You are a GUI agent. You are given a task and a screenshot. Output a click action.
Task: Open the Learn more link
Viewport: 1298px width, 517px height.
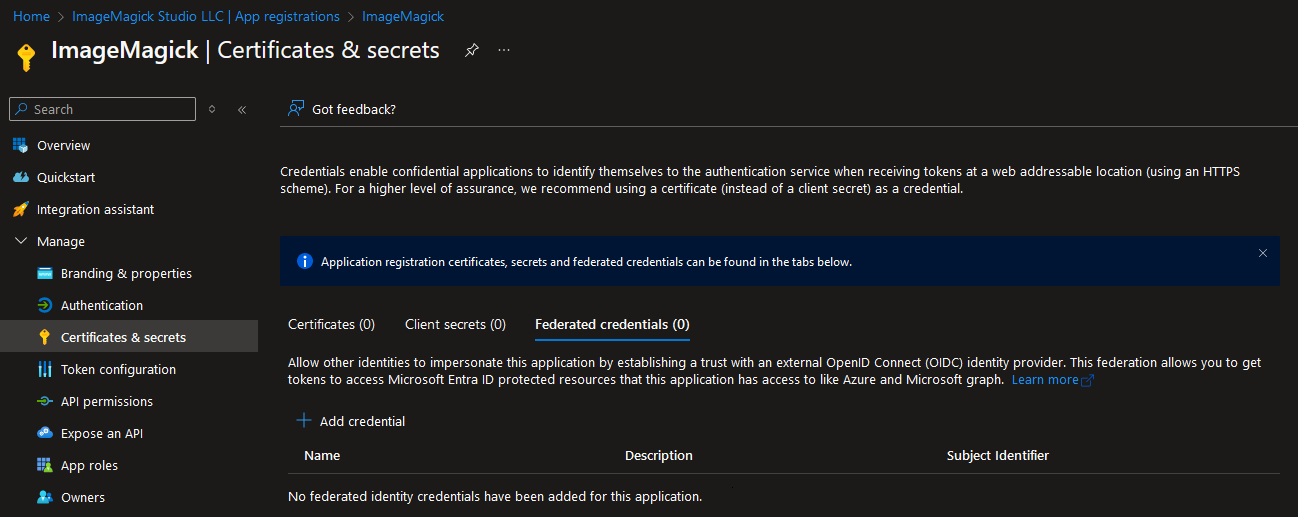click(x=1045, y=380)
